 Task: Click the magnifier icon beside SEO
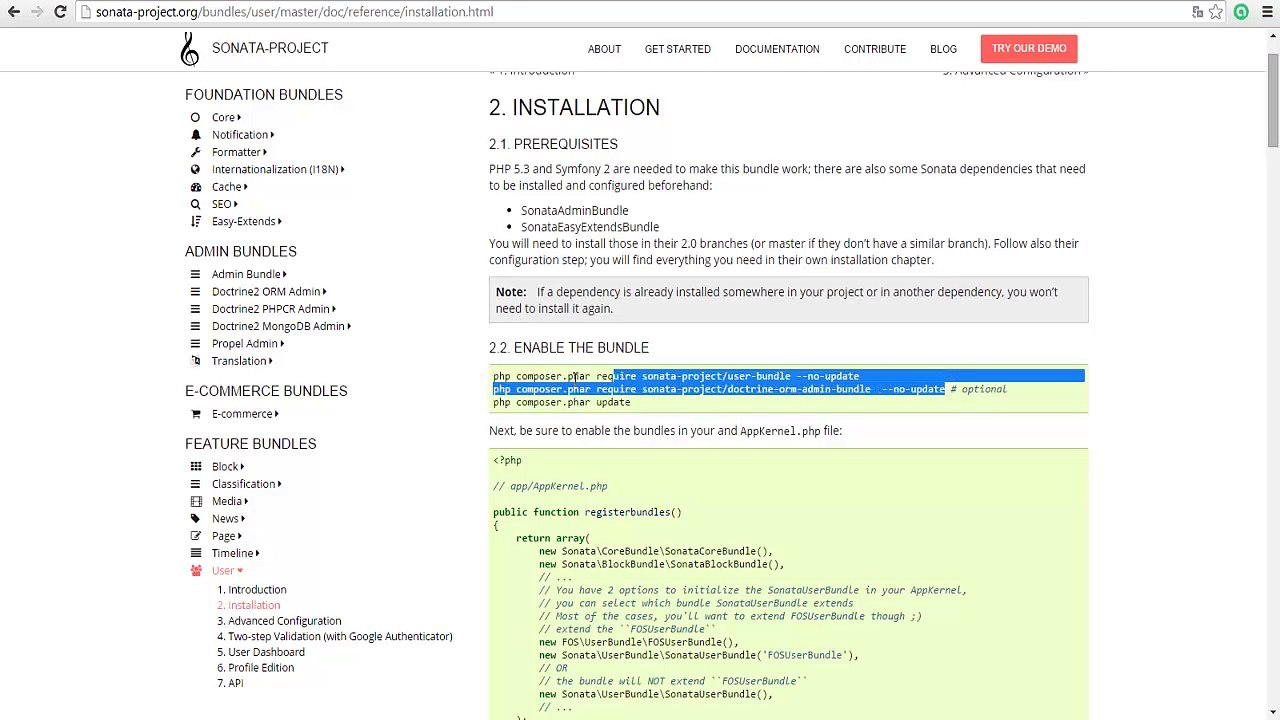tap(195, 204)
